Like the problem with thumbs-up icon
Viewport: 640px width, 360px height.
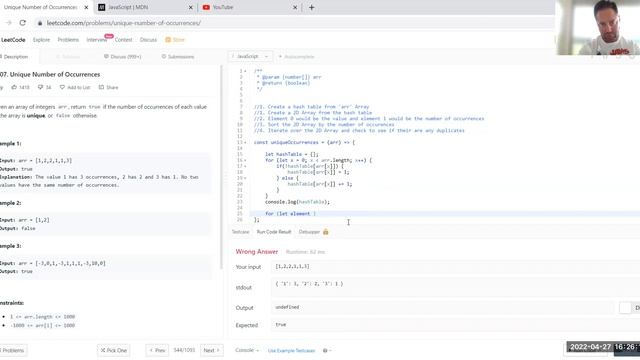click(x=14, y=87)
